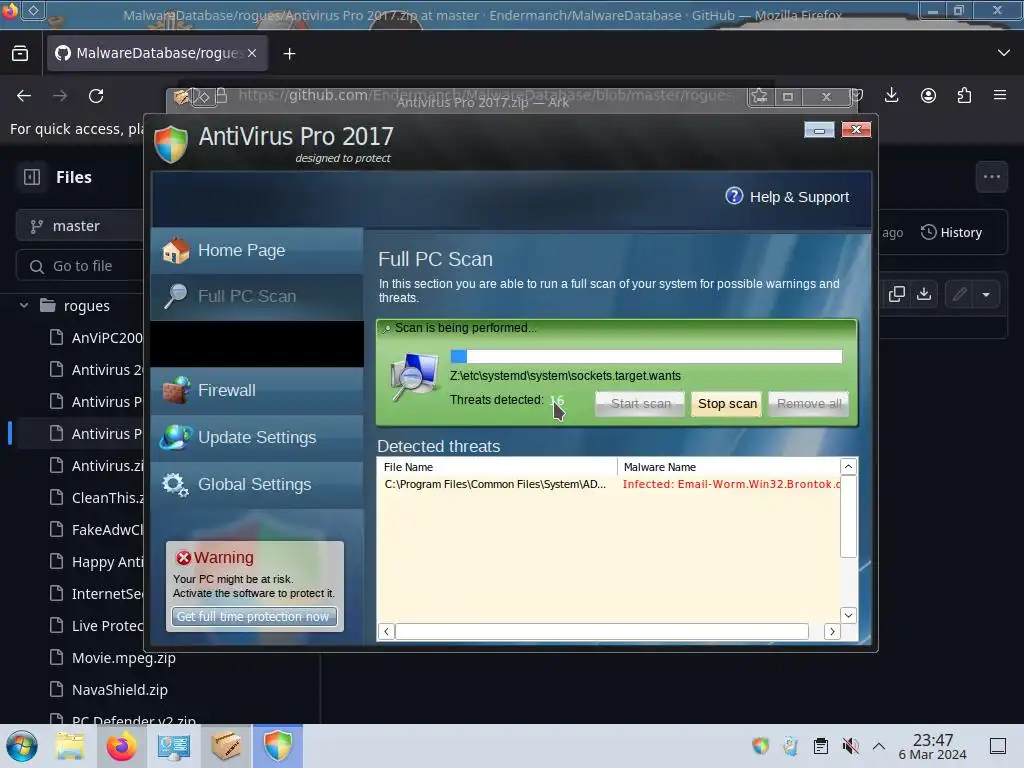
Task: Open a new Firefox tab
Action: tap(289, 54)
